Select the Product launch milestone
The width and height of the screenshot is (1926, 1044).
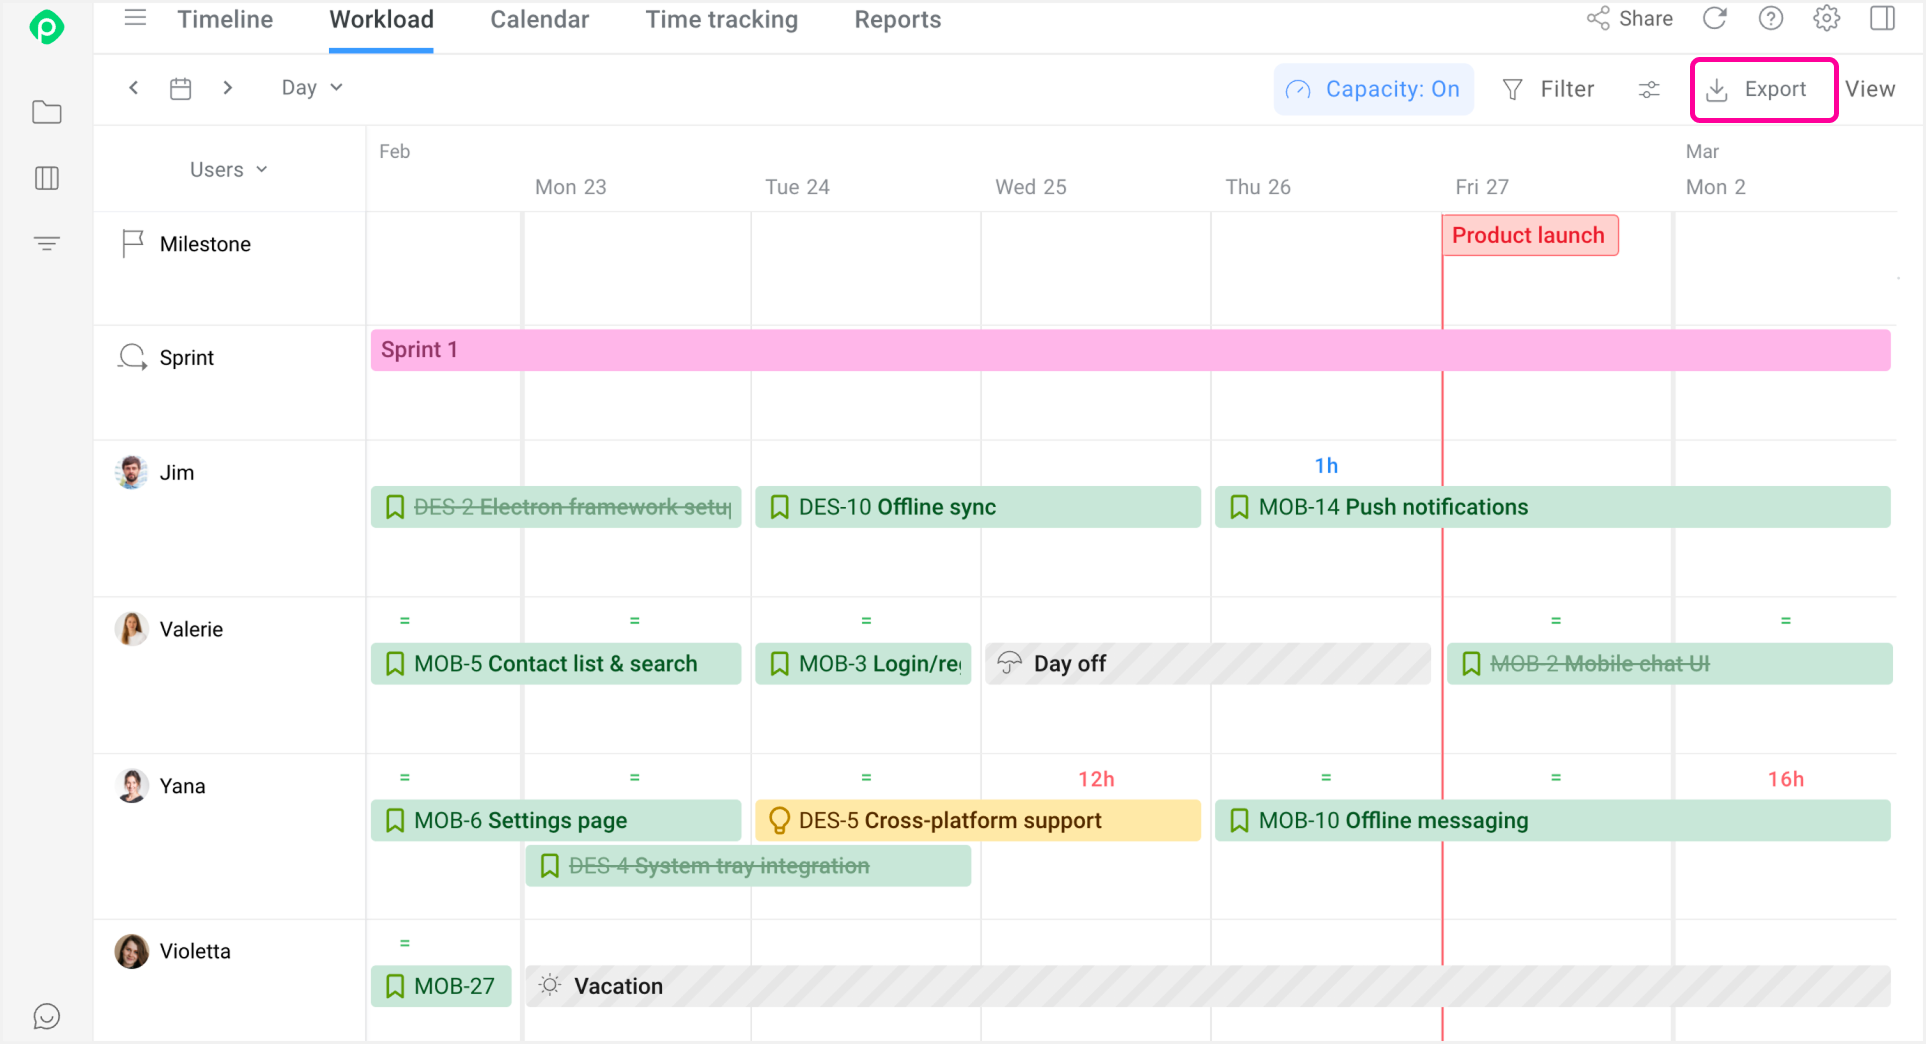[x=1529, y=235]
